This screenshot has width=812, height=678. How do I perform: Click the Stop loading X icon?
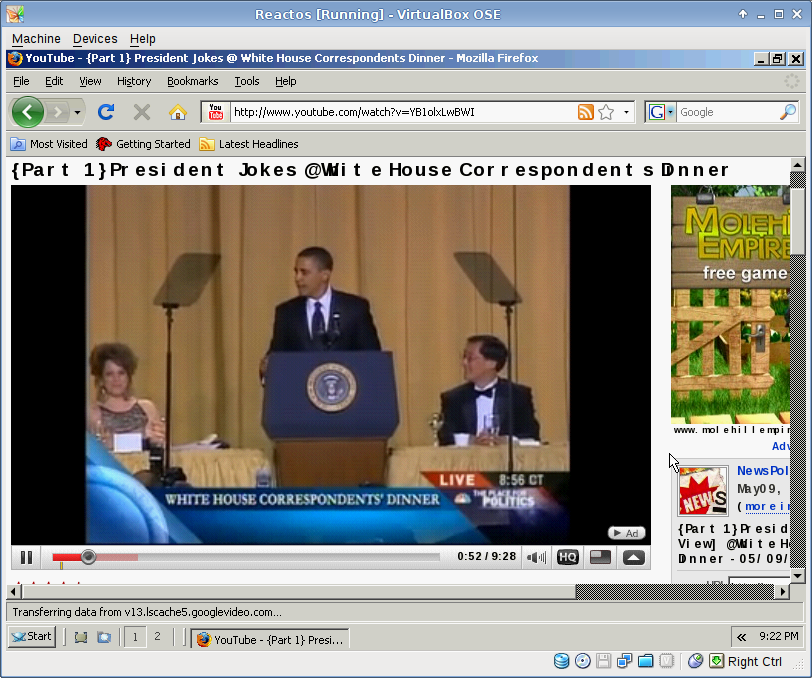point(141,112)
